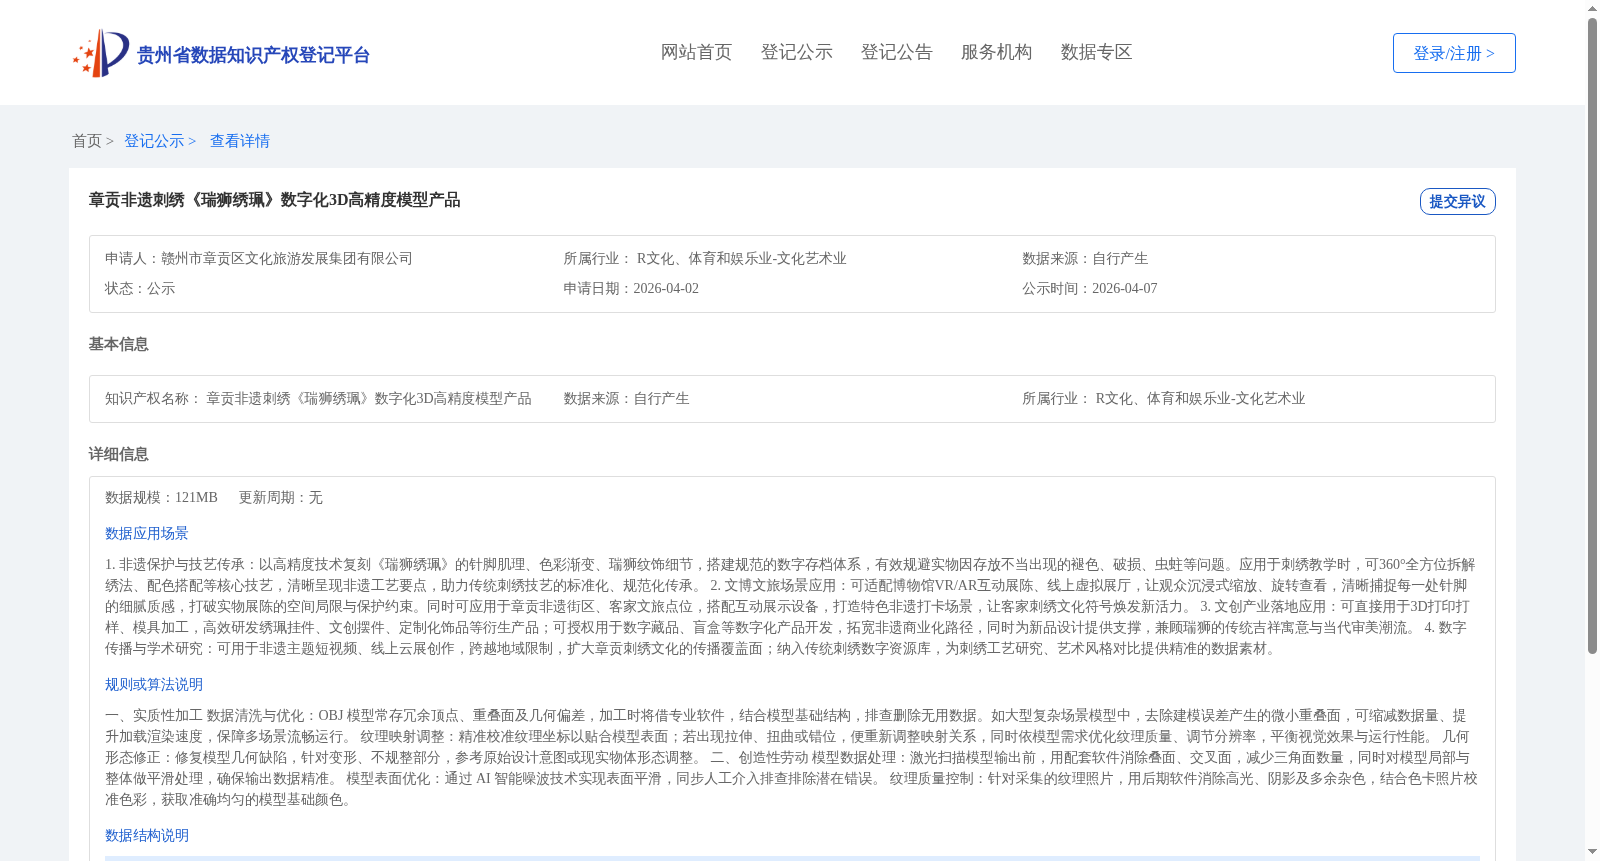Click the platform logo icon
The image size is (1600, 861).
pyautogui.click(x=101, y=53)
